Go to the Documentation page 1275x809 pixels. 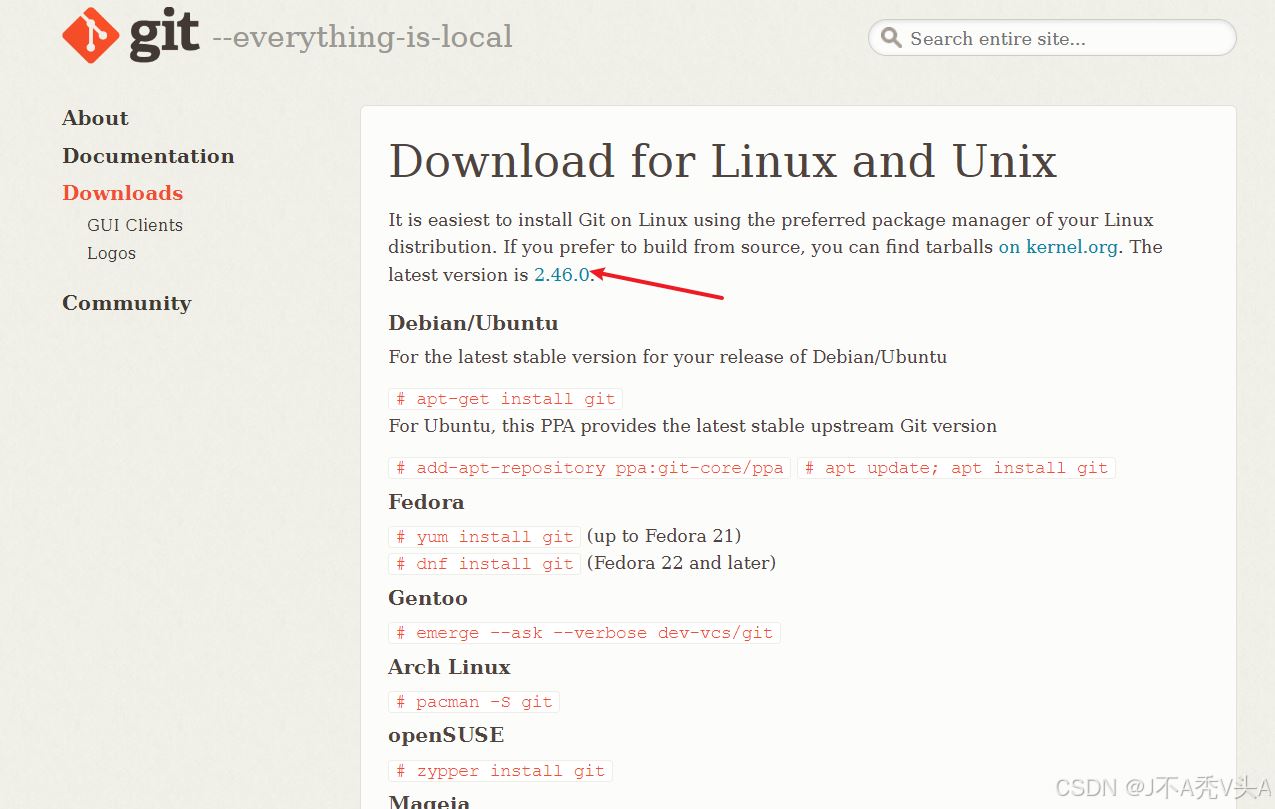(148, 156)
